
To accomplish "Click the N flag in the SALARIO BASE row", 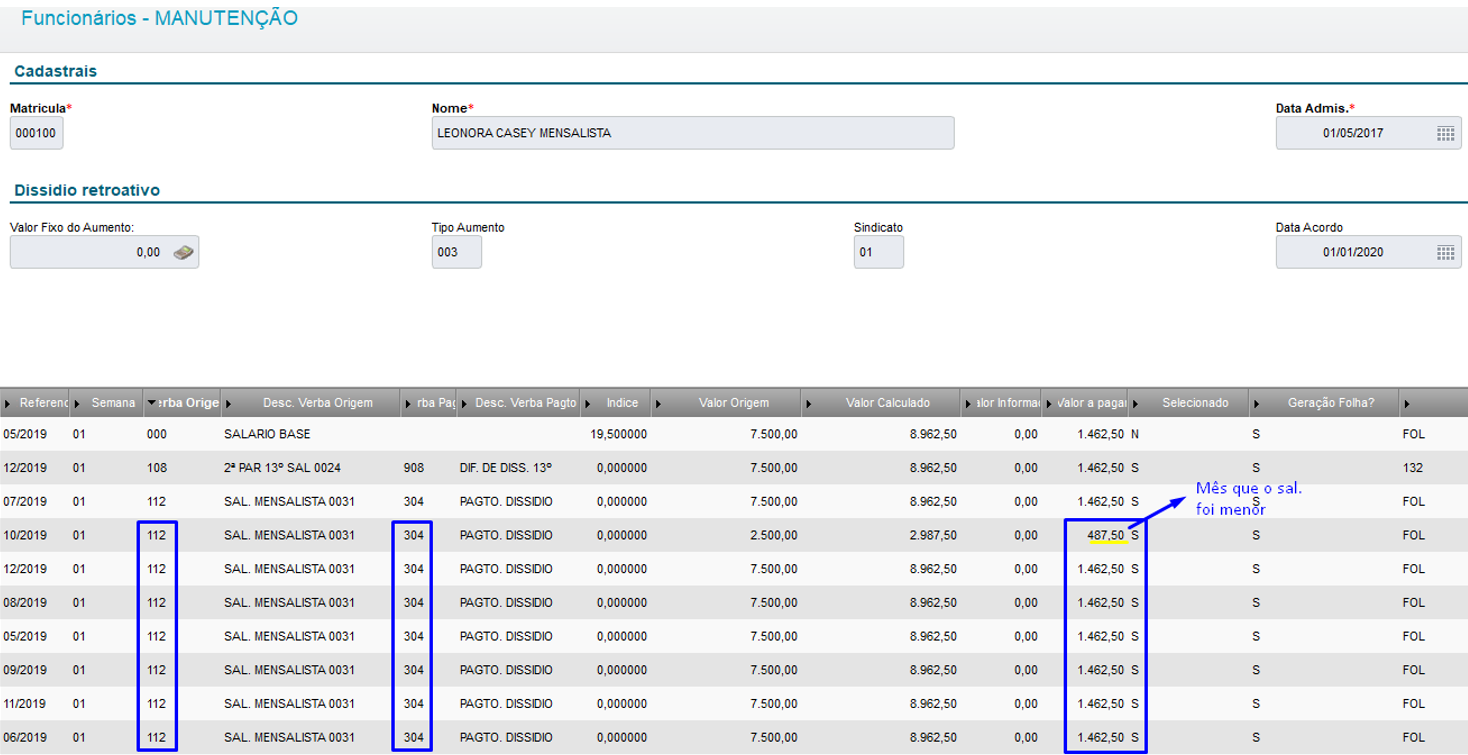I will tap(1134, 435).
